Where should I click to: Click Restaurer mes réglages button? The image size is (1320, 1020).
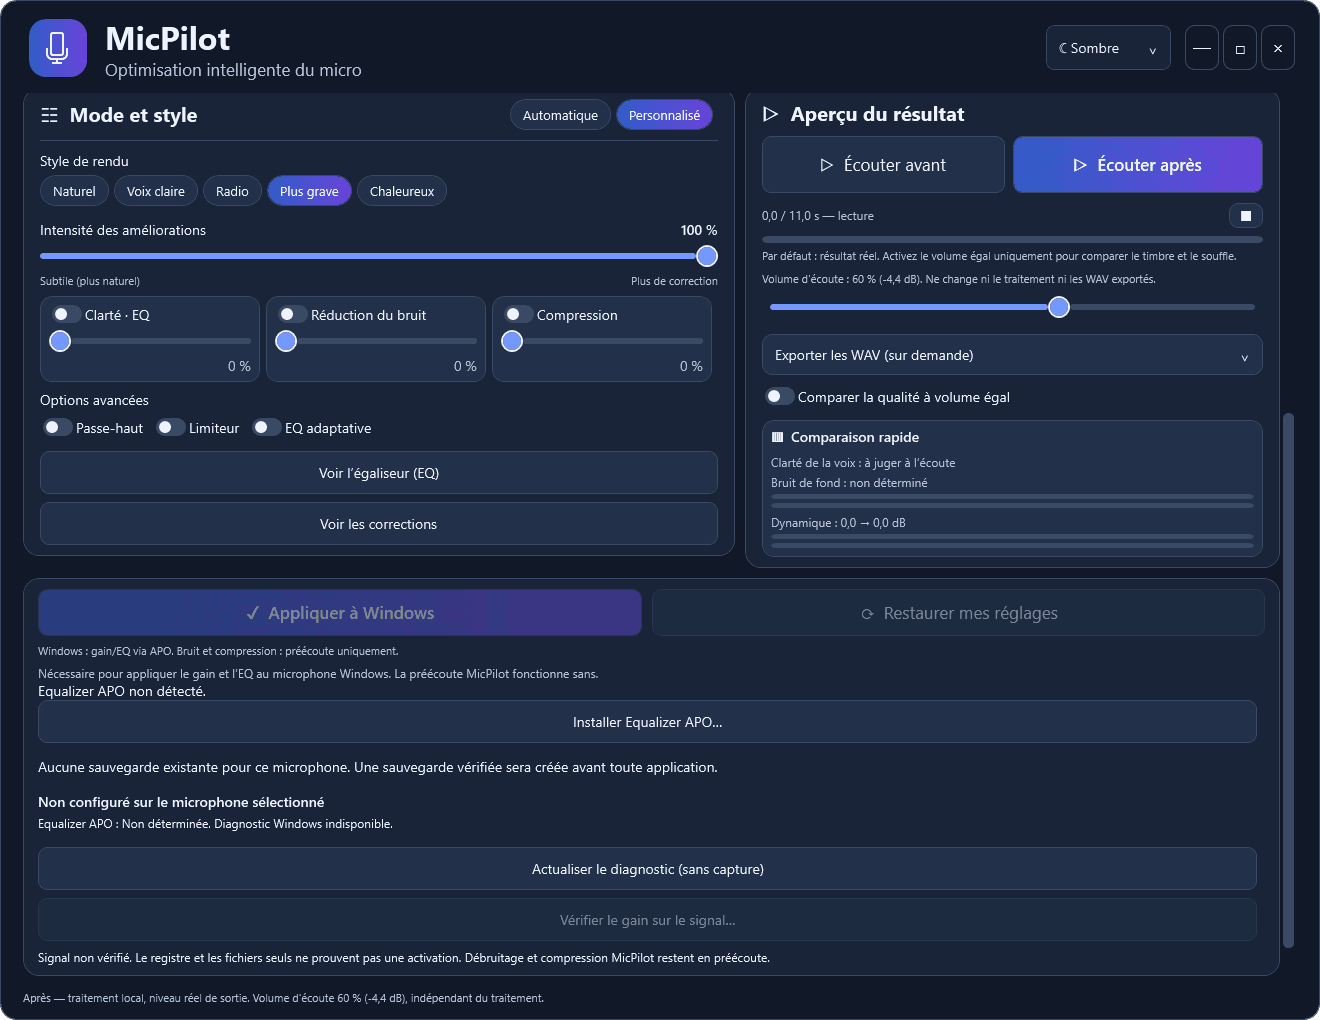coord(958,613)
